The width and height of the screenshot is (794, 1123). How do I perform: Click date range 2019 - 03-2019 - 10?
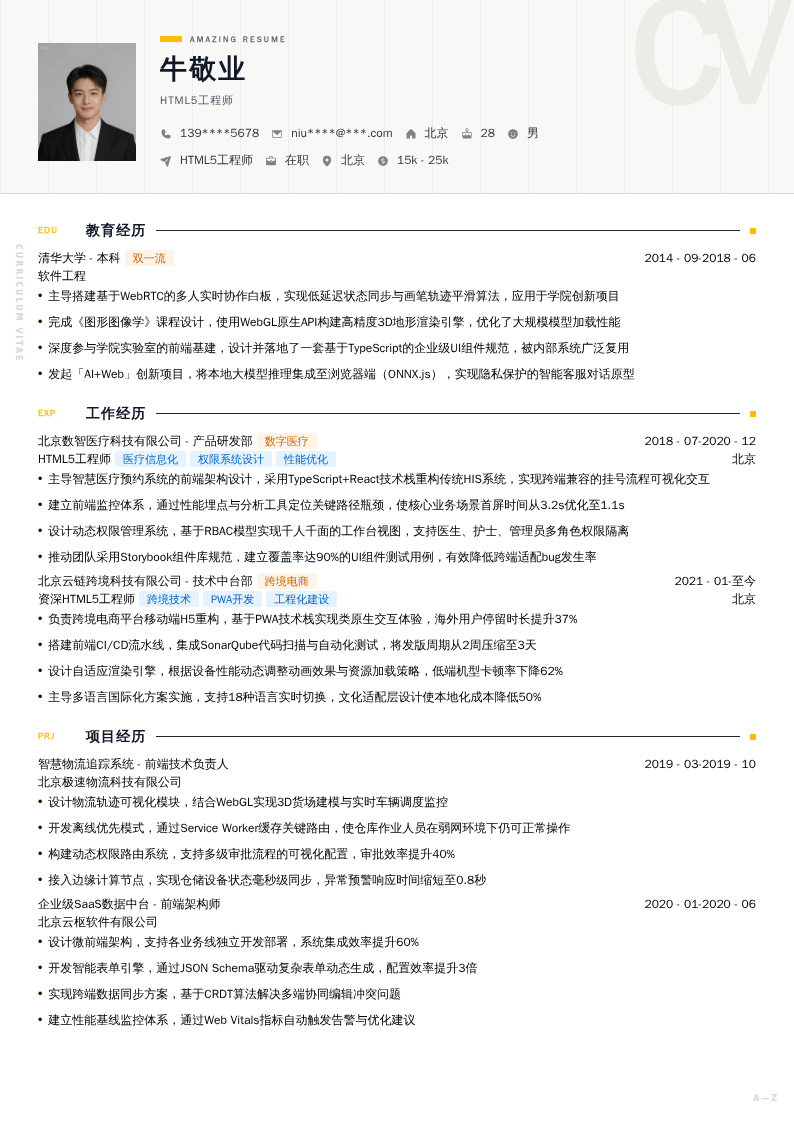(699, 764)
